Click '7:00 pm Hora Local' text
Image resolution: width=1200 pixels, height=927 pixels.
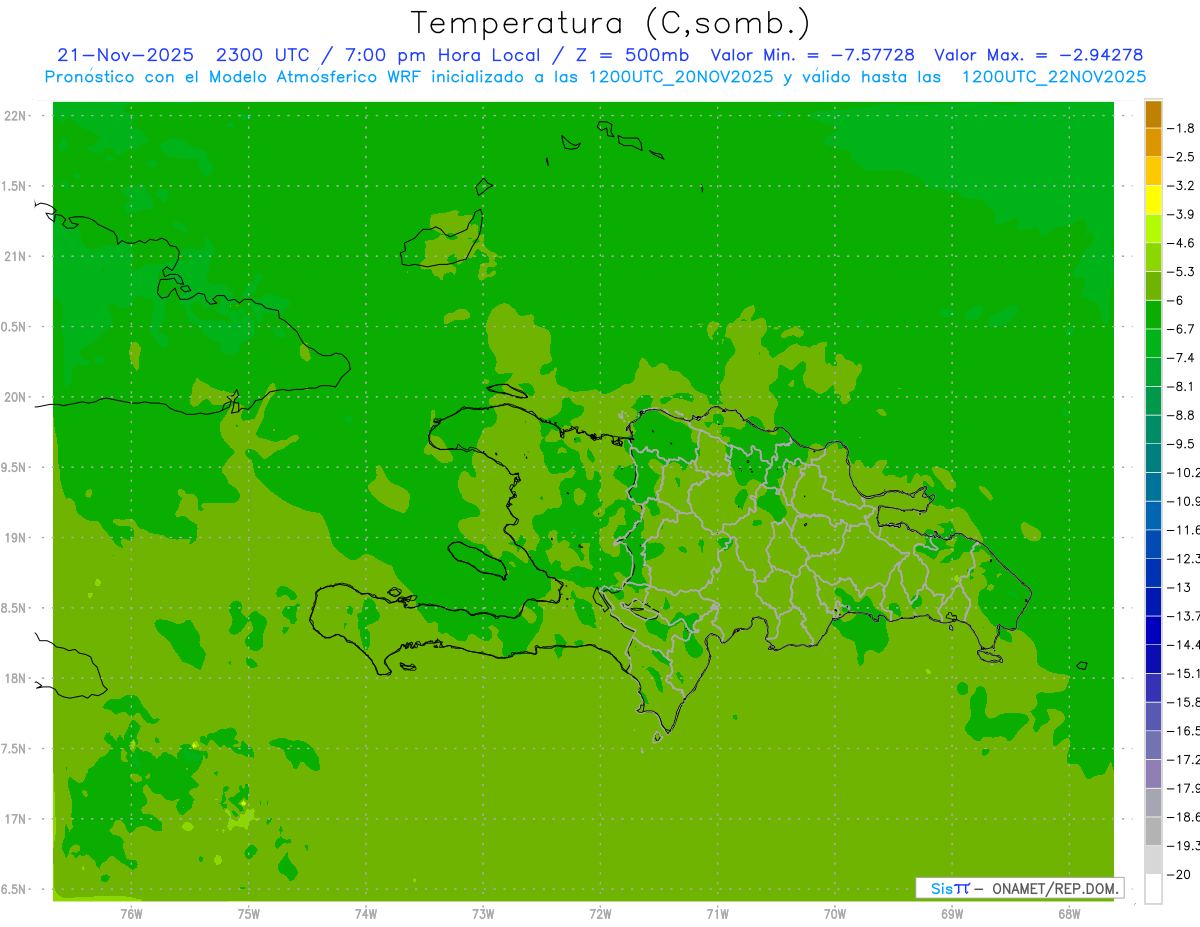click(x=441, y=55)
